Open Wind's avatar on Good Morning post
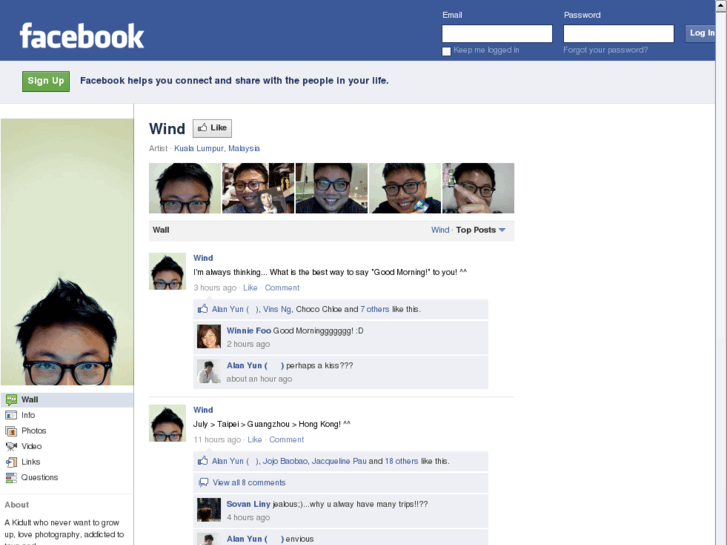Viewport: 727px width, 545px height. click(167, 271)
